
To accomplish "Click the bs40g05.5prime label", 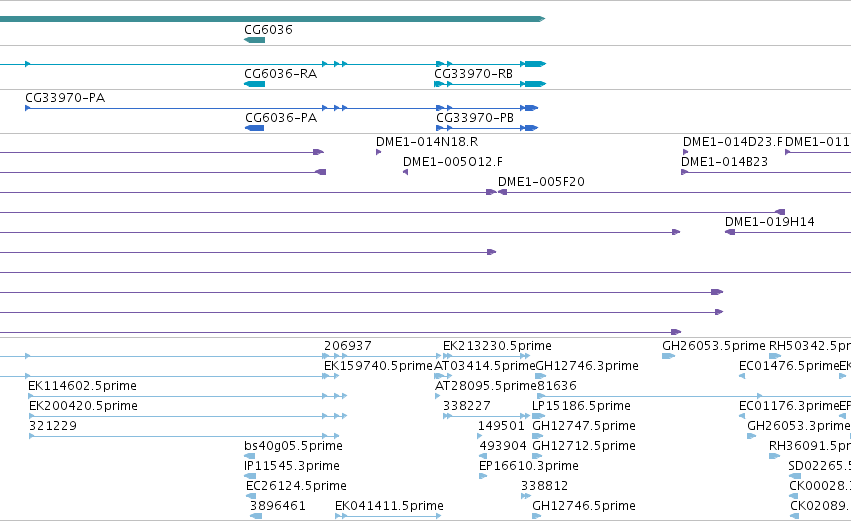I will click(294, 447).
